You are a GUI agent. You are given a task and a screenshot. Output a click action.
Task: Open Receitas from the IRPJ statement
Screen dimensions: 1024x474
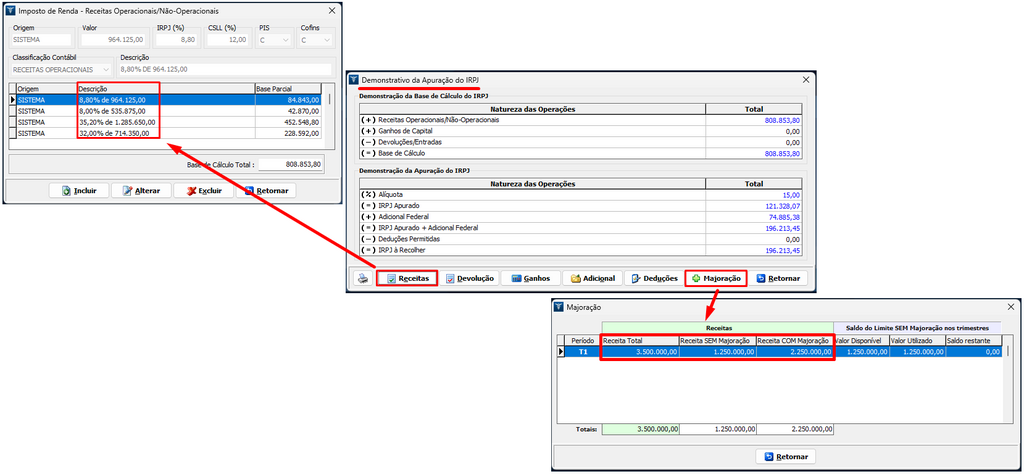point(407,279)
